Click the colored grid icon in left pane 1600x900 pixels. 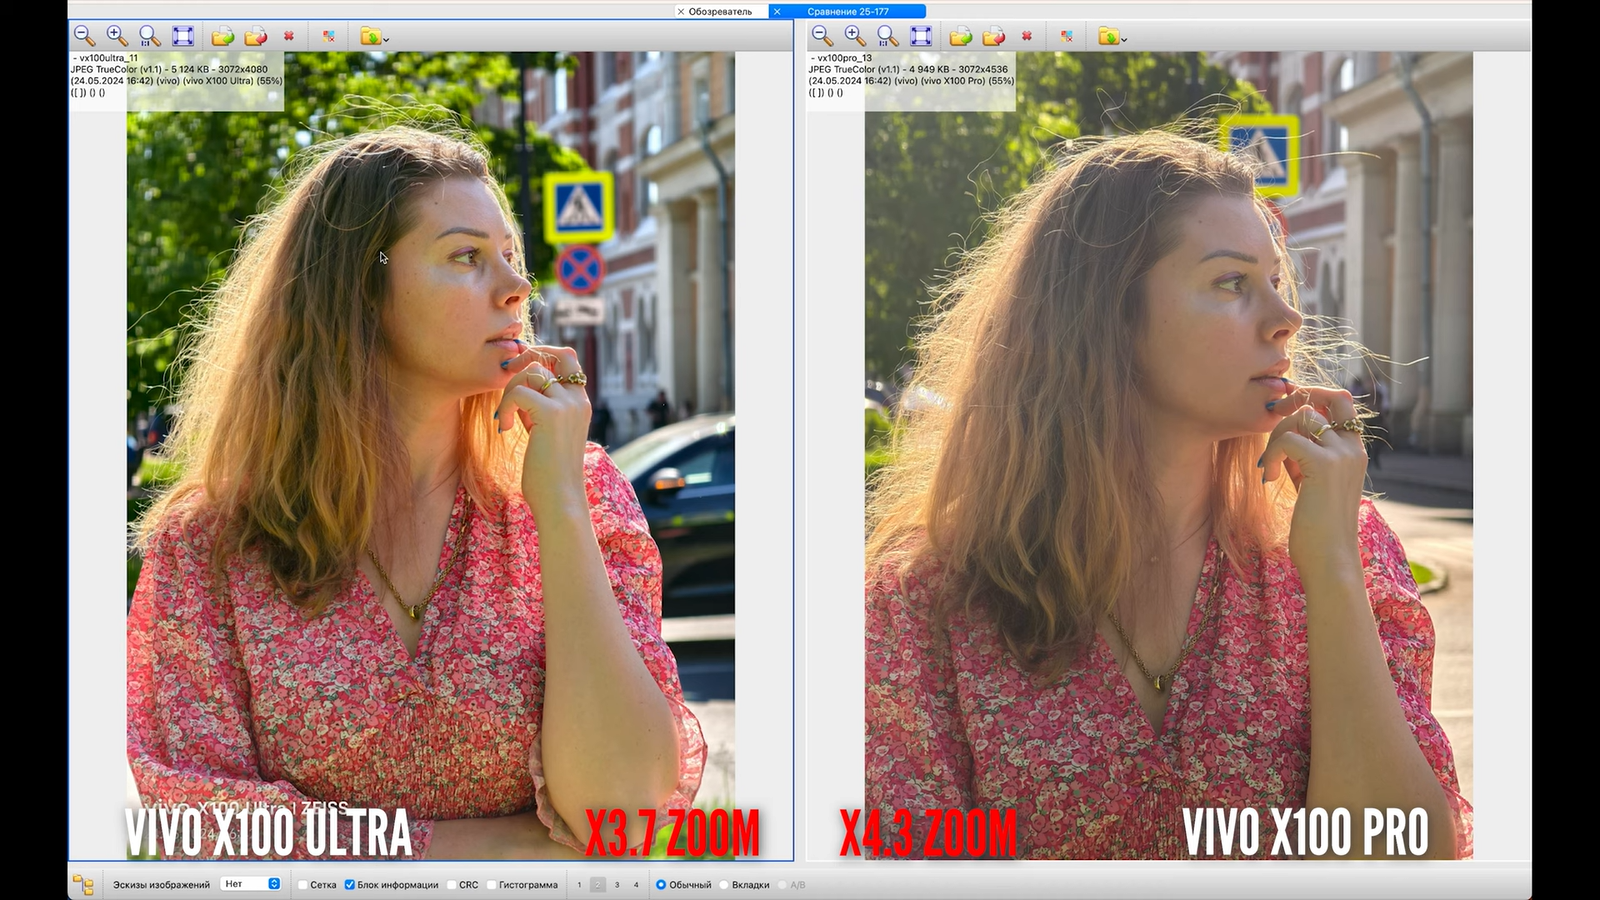328,36
